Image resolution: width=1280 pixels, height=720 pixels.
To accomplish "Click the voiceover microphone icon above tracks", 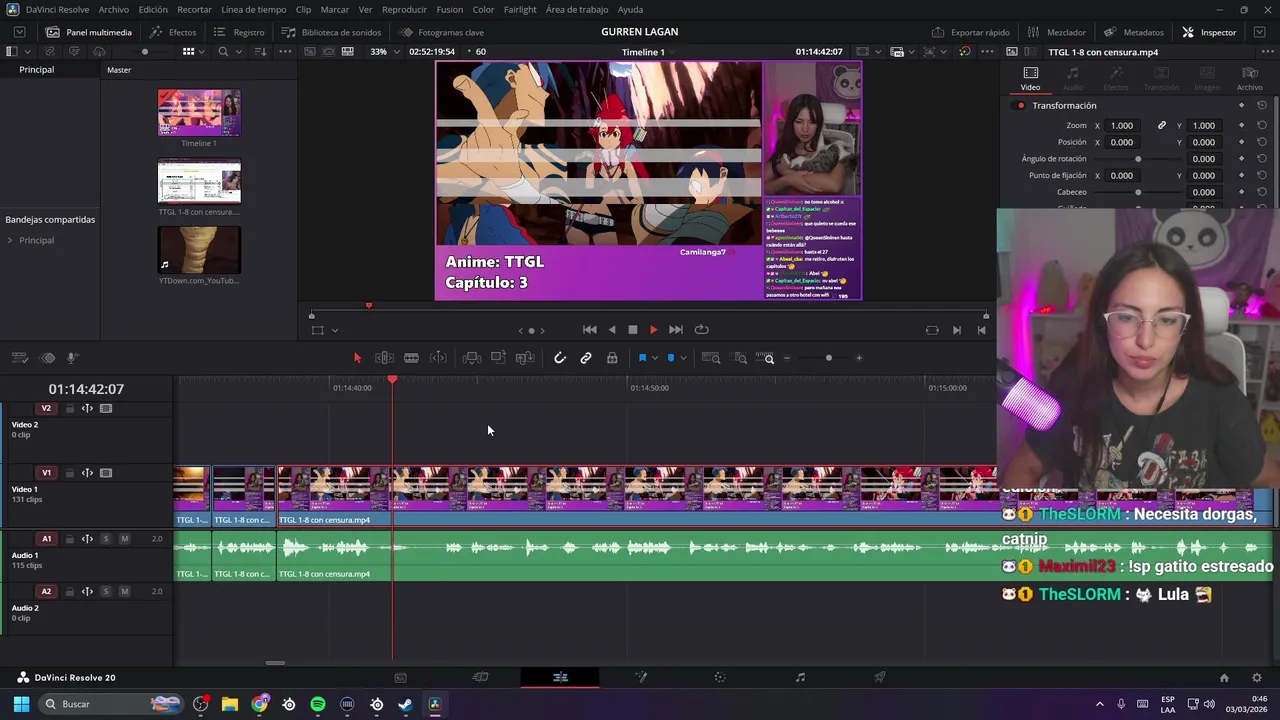I will 72,358.
